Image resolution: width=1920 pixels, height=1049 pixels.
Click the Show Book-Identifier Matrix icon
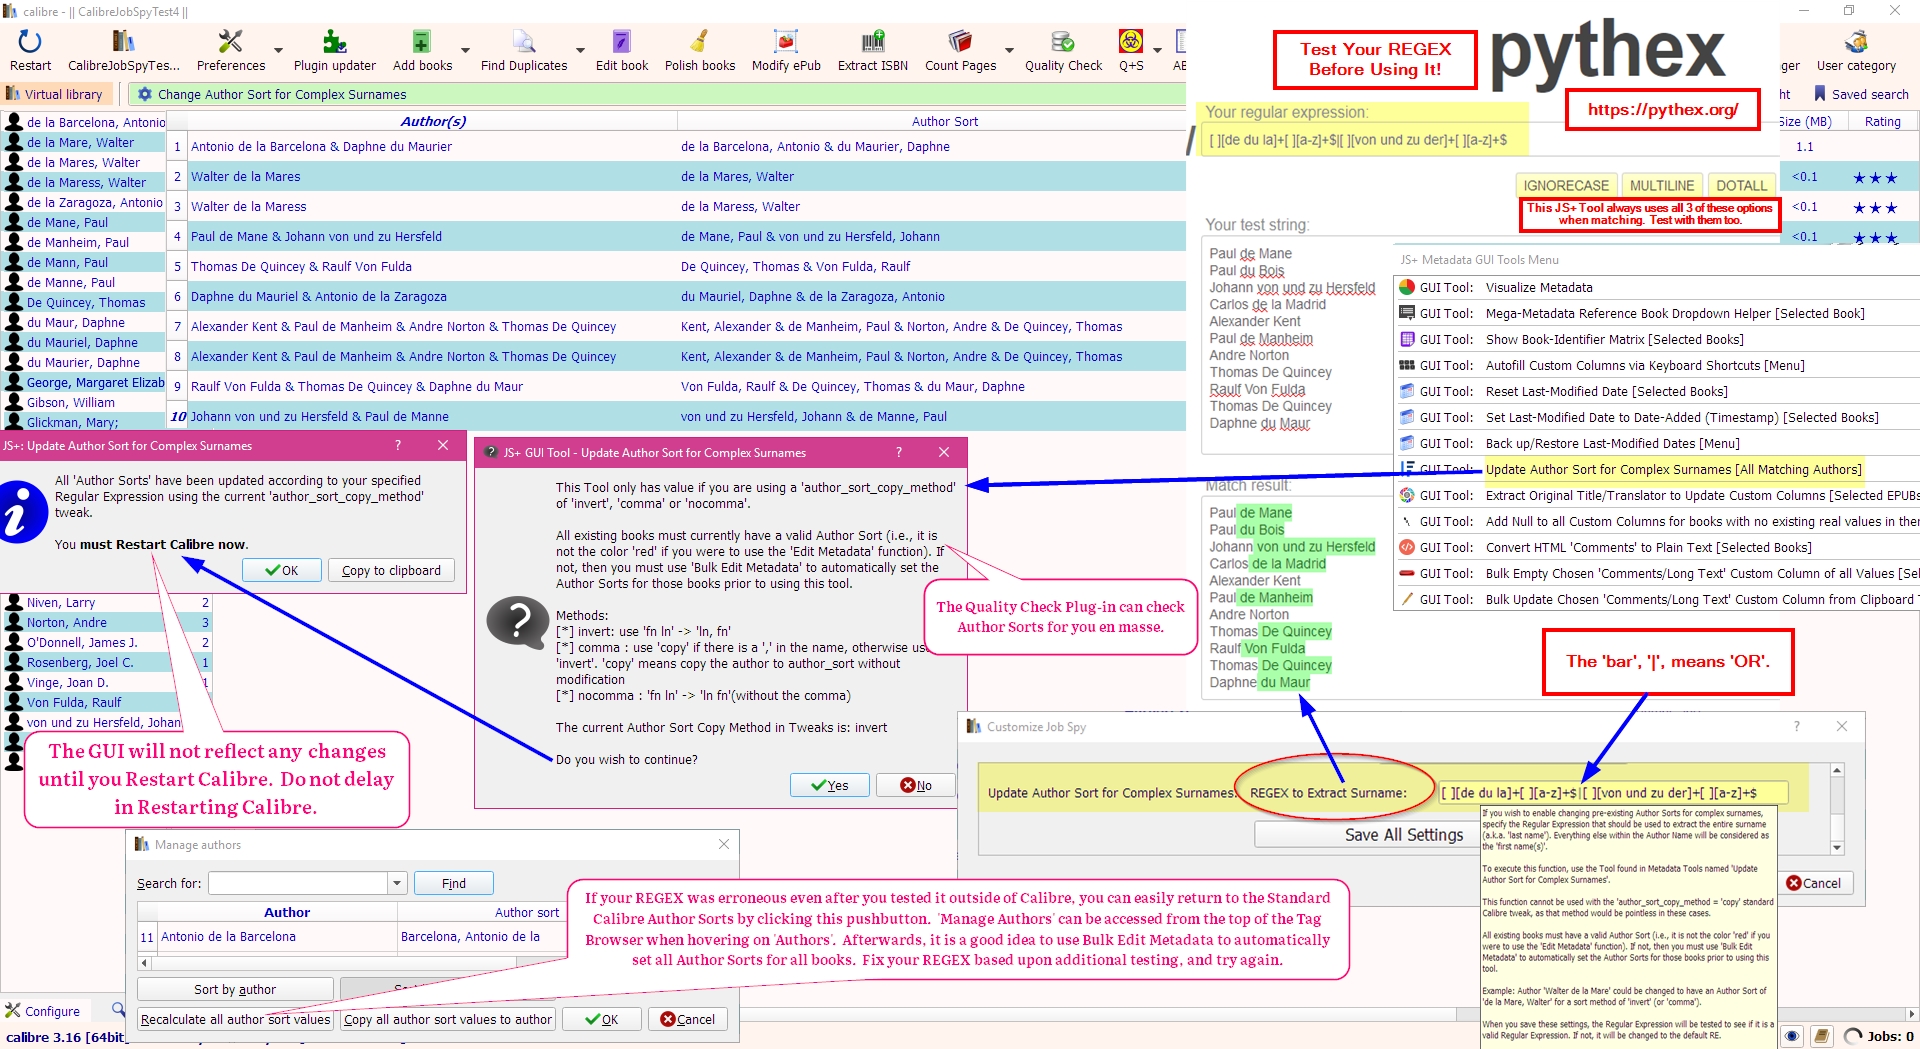click(1407, 339)
